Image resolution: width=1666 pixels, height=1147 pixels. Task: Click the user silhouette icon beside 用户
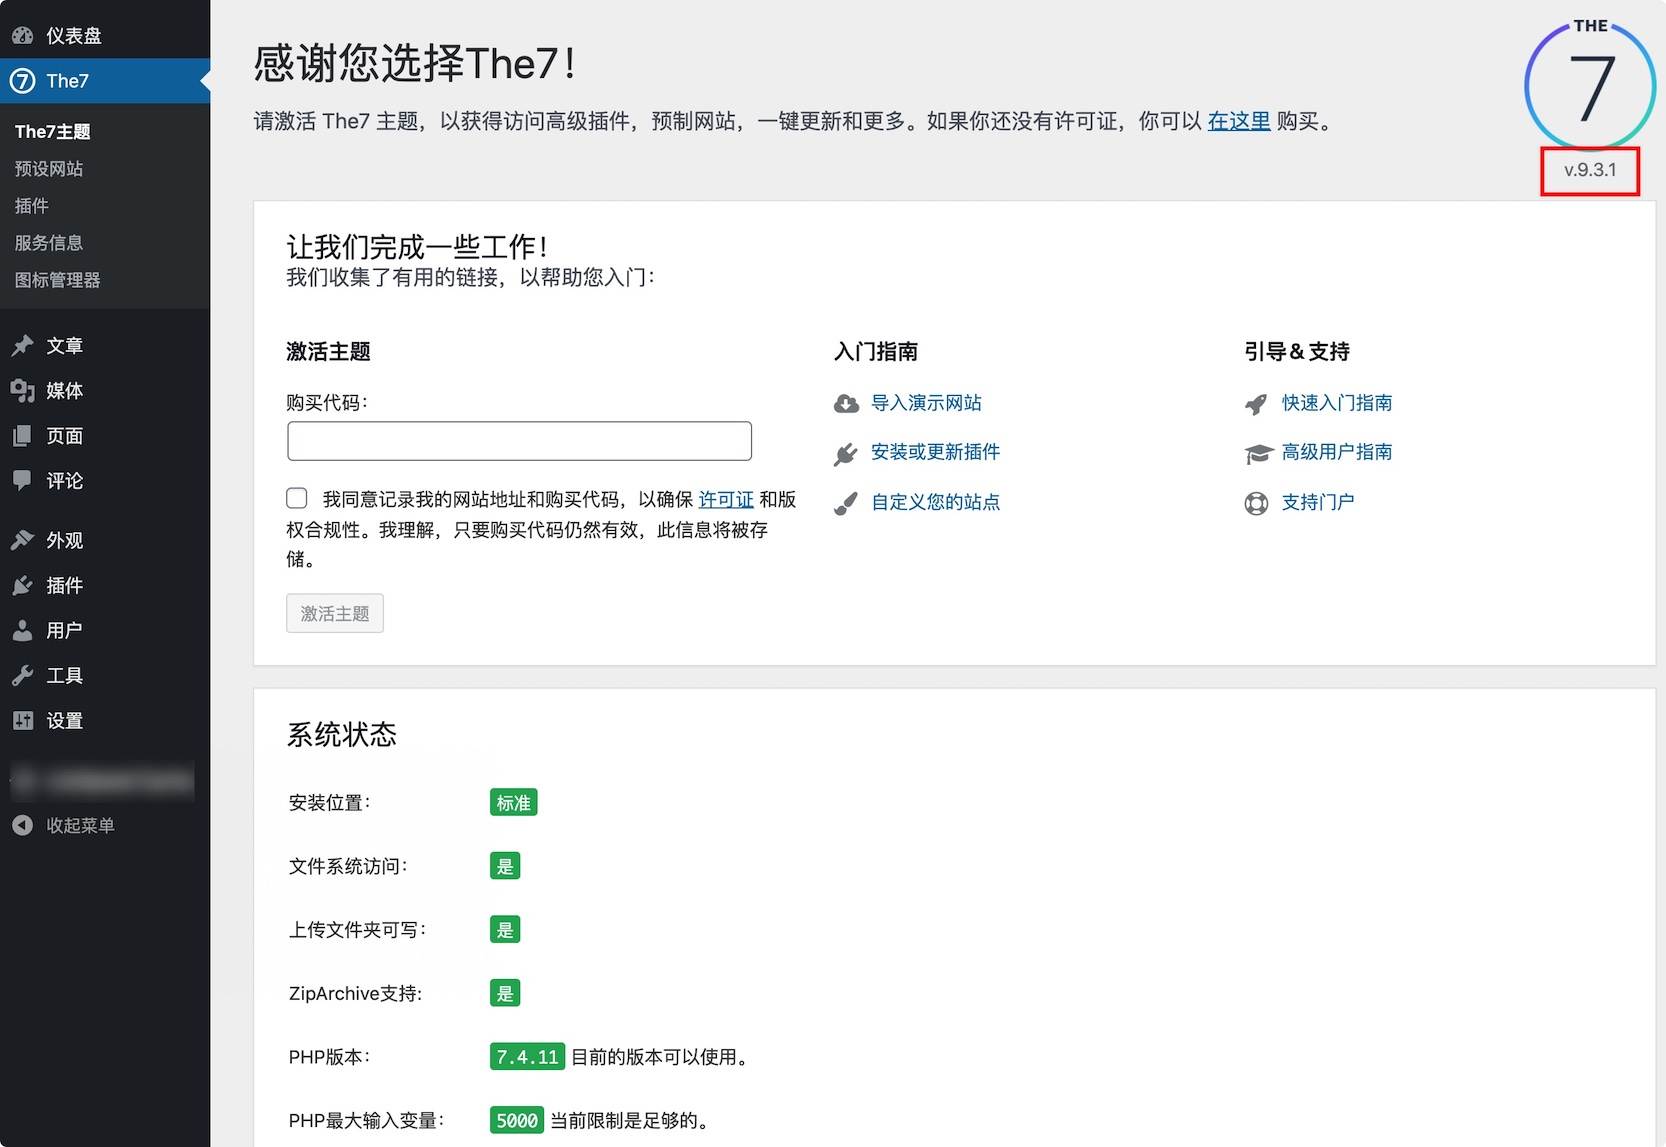click(x=22, y=630)
